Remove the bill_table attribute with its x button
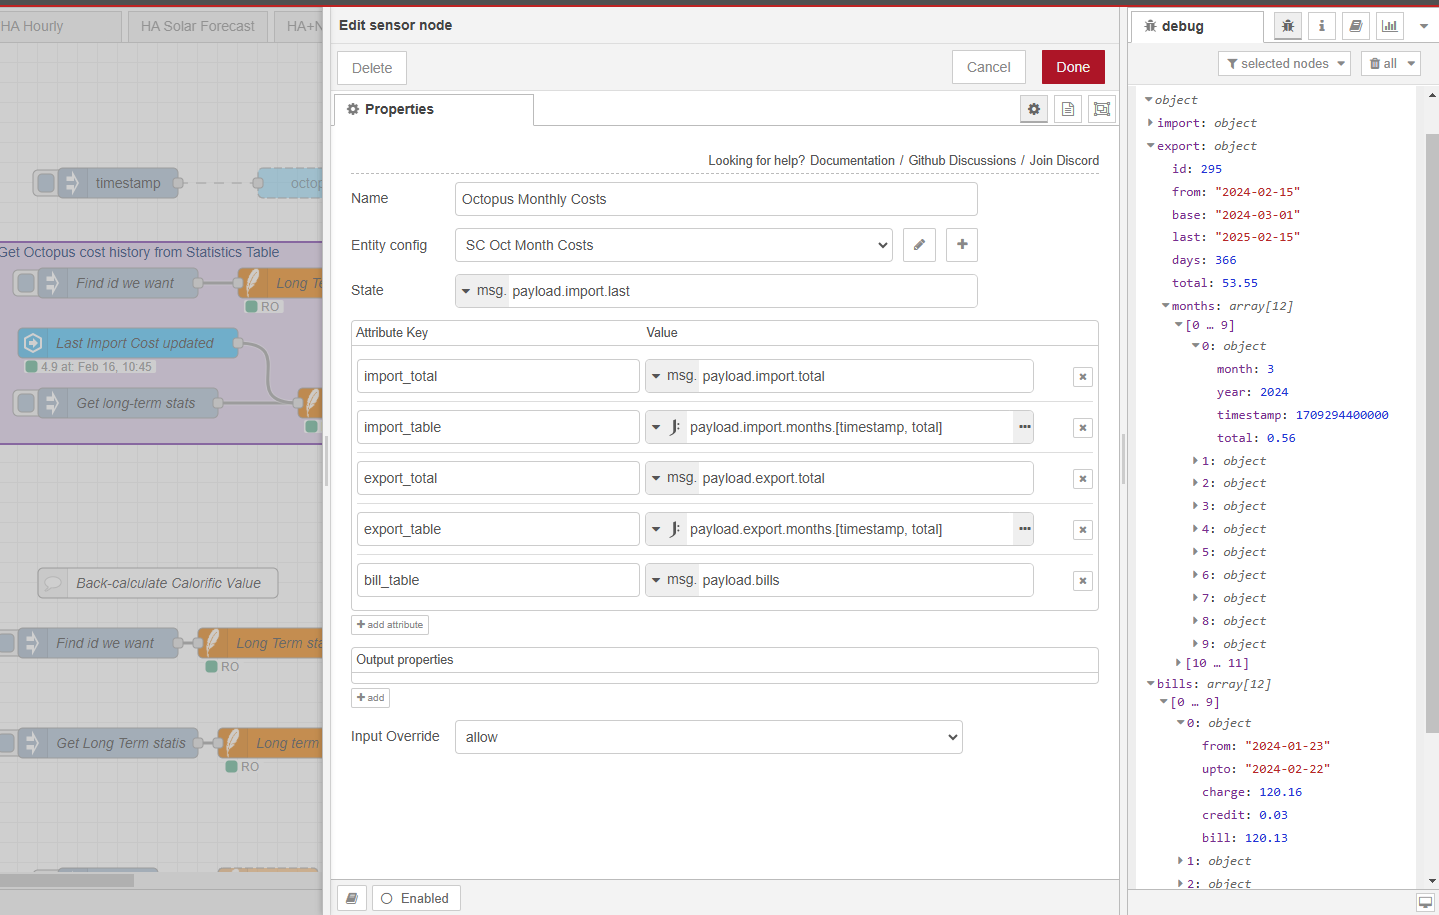This screenshot has height=915, width=1439. (1083, 580)
